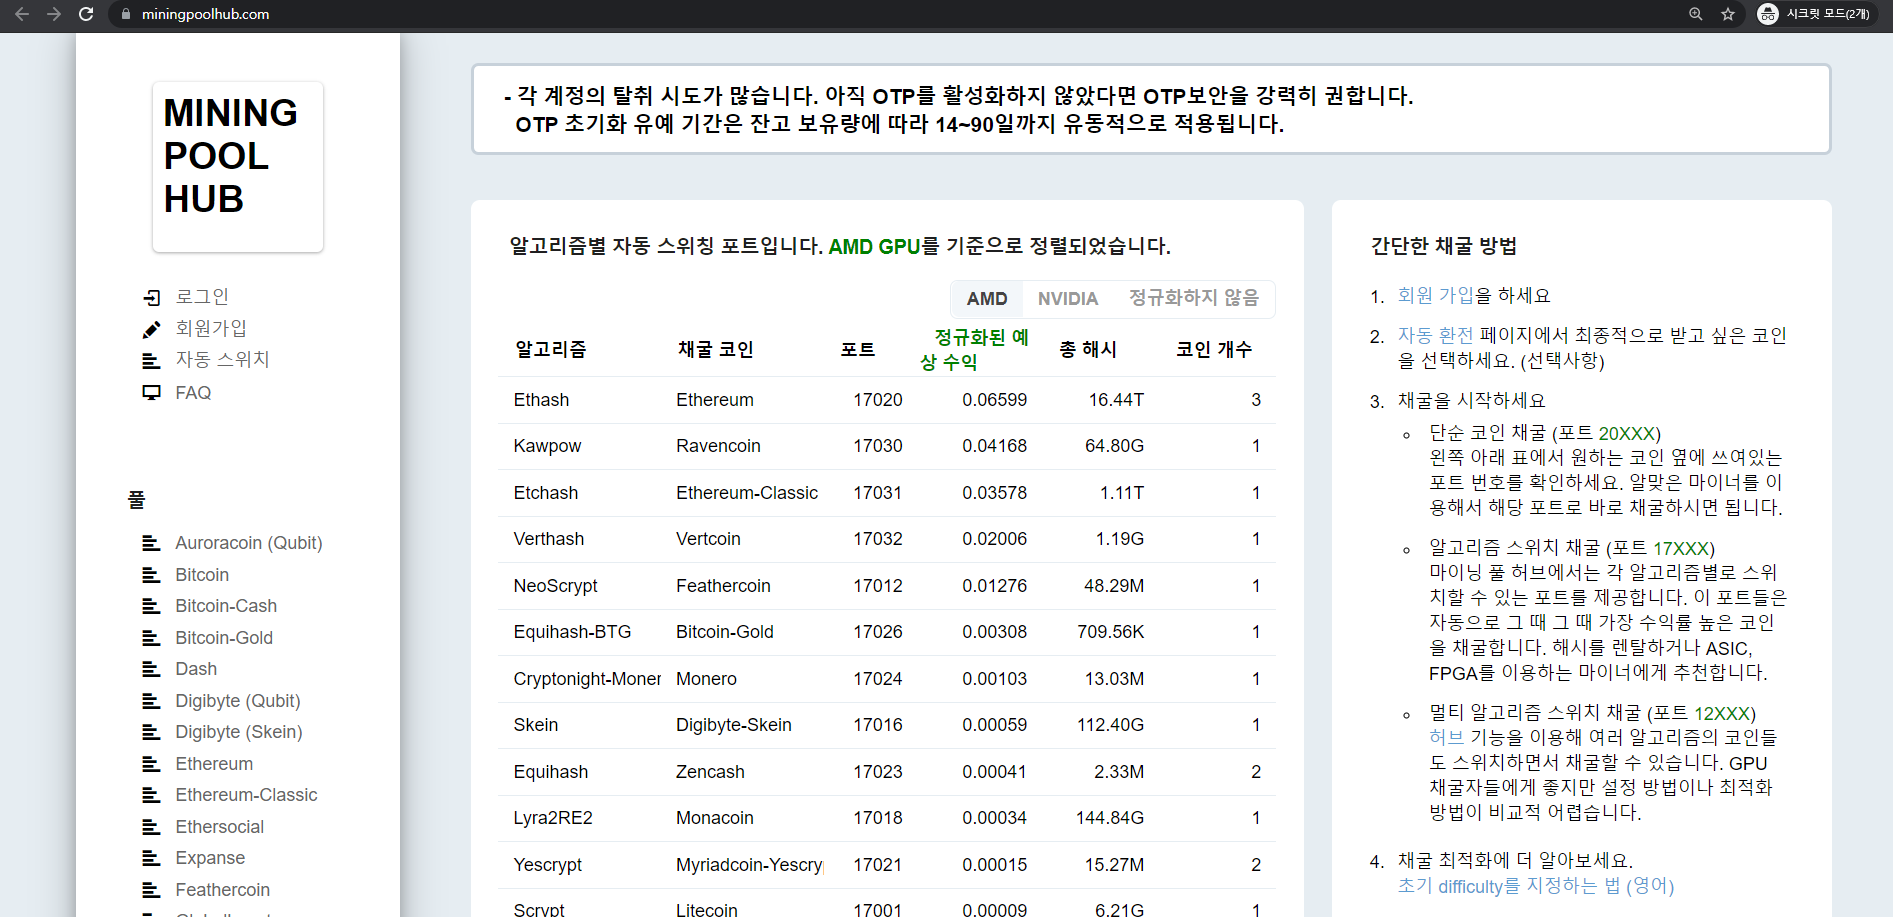1893x917 pixels.
Task: Click the browser forward arrow
Action: [x=54, y=14]
